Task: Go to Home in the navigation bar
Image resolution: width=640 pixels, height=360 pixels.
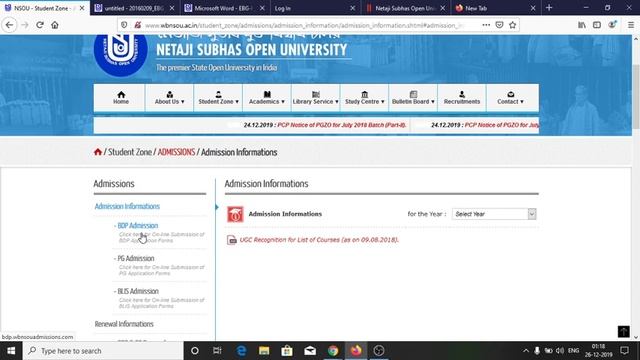Action: point(121,98)
